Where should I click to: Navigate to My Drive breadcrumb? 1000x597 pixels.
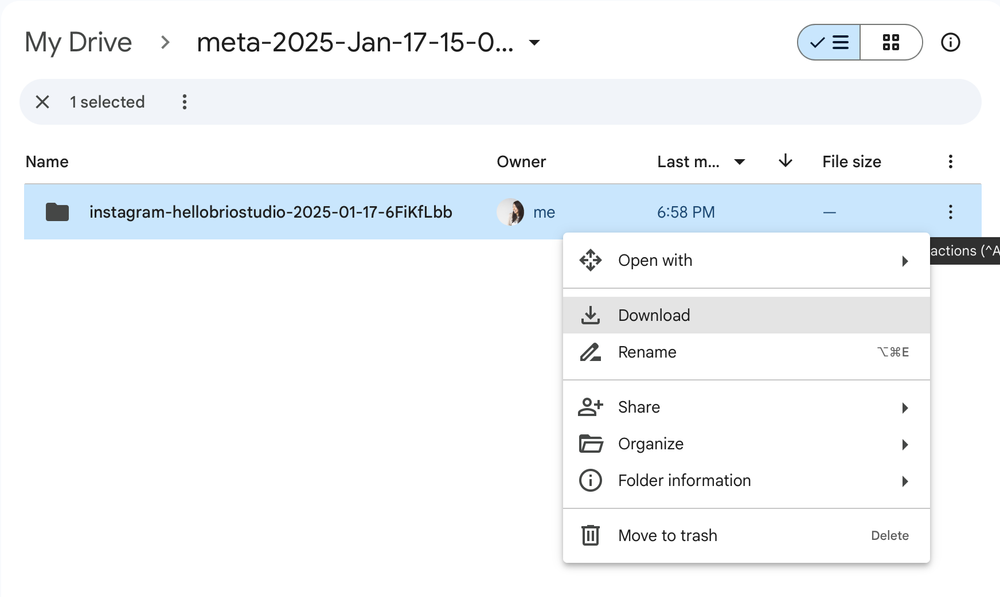pos(78,43)
